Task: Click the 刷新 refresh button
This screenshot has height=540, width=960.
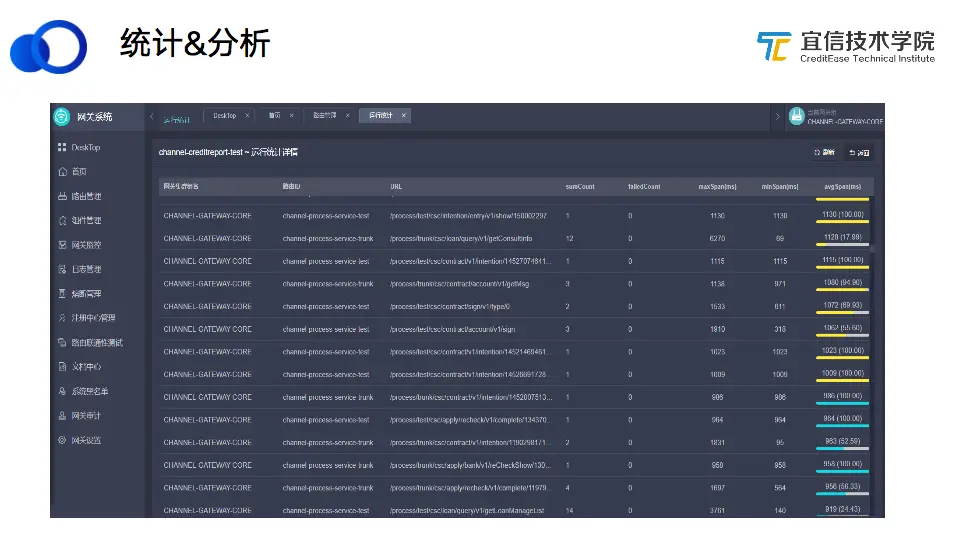Action: coord(824,152)
